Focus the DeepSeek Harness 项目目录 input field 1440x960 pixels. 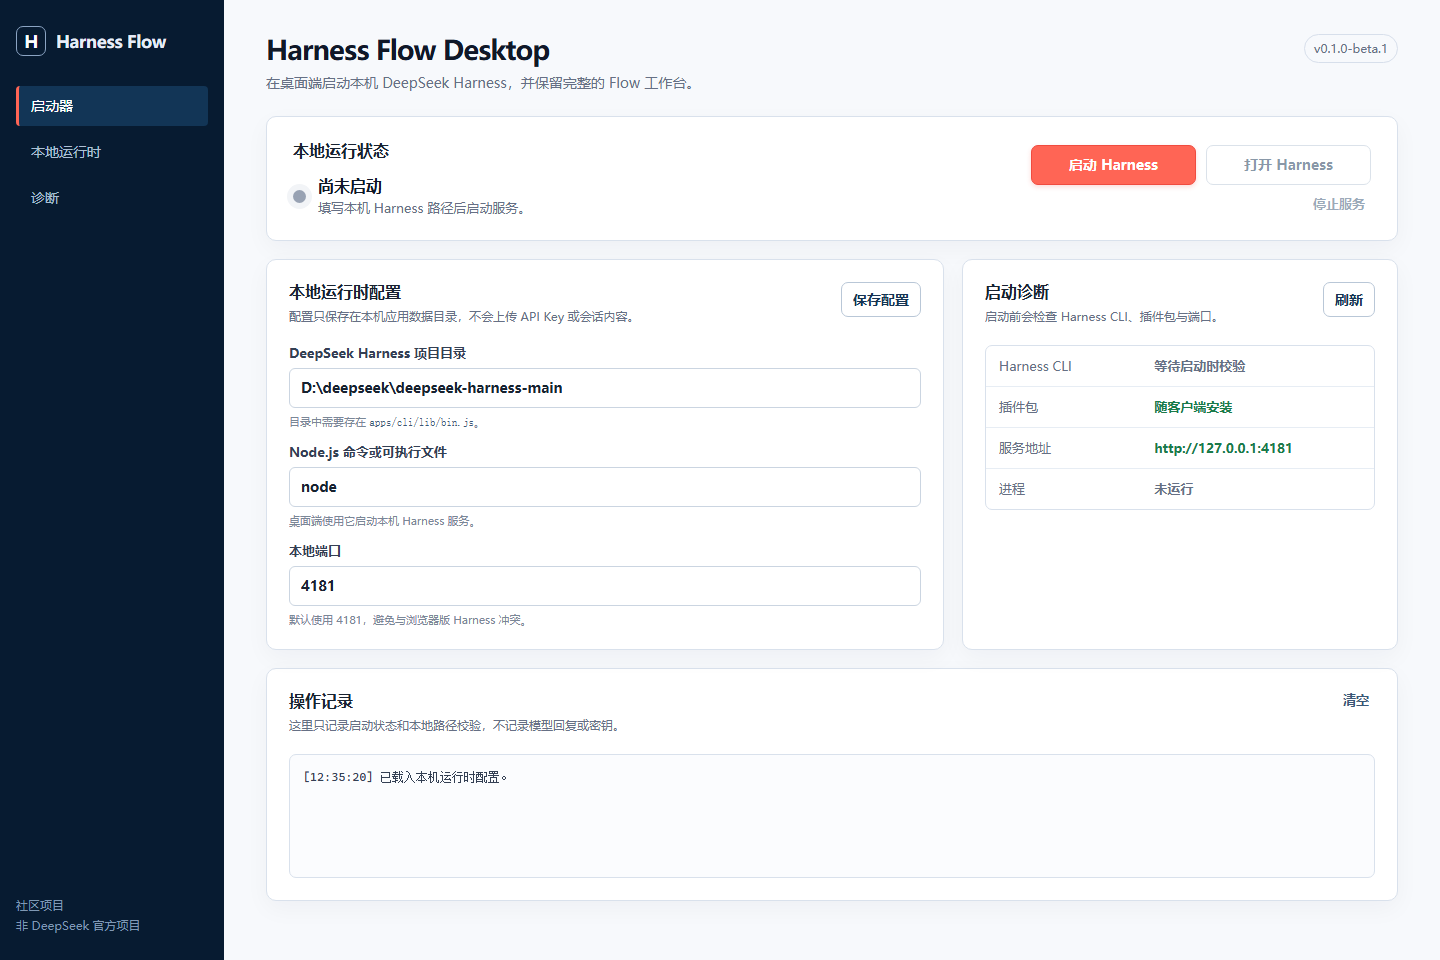pyautogui.click(x=605, y=388)
